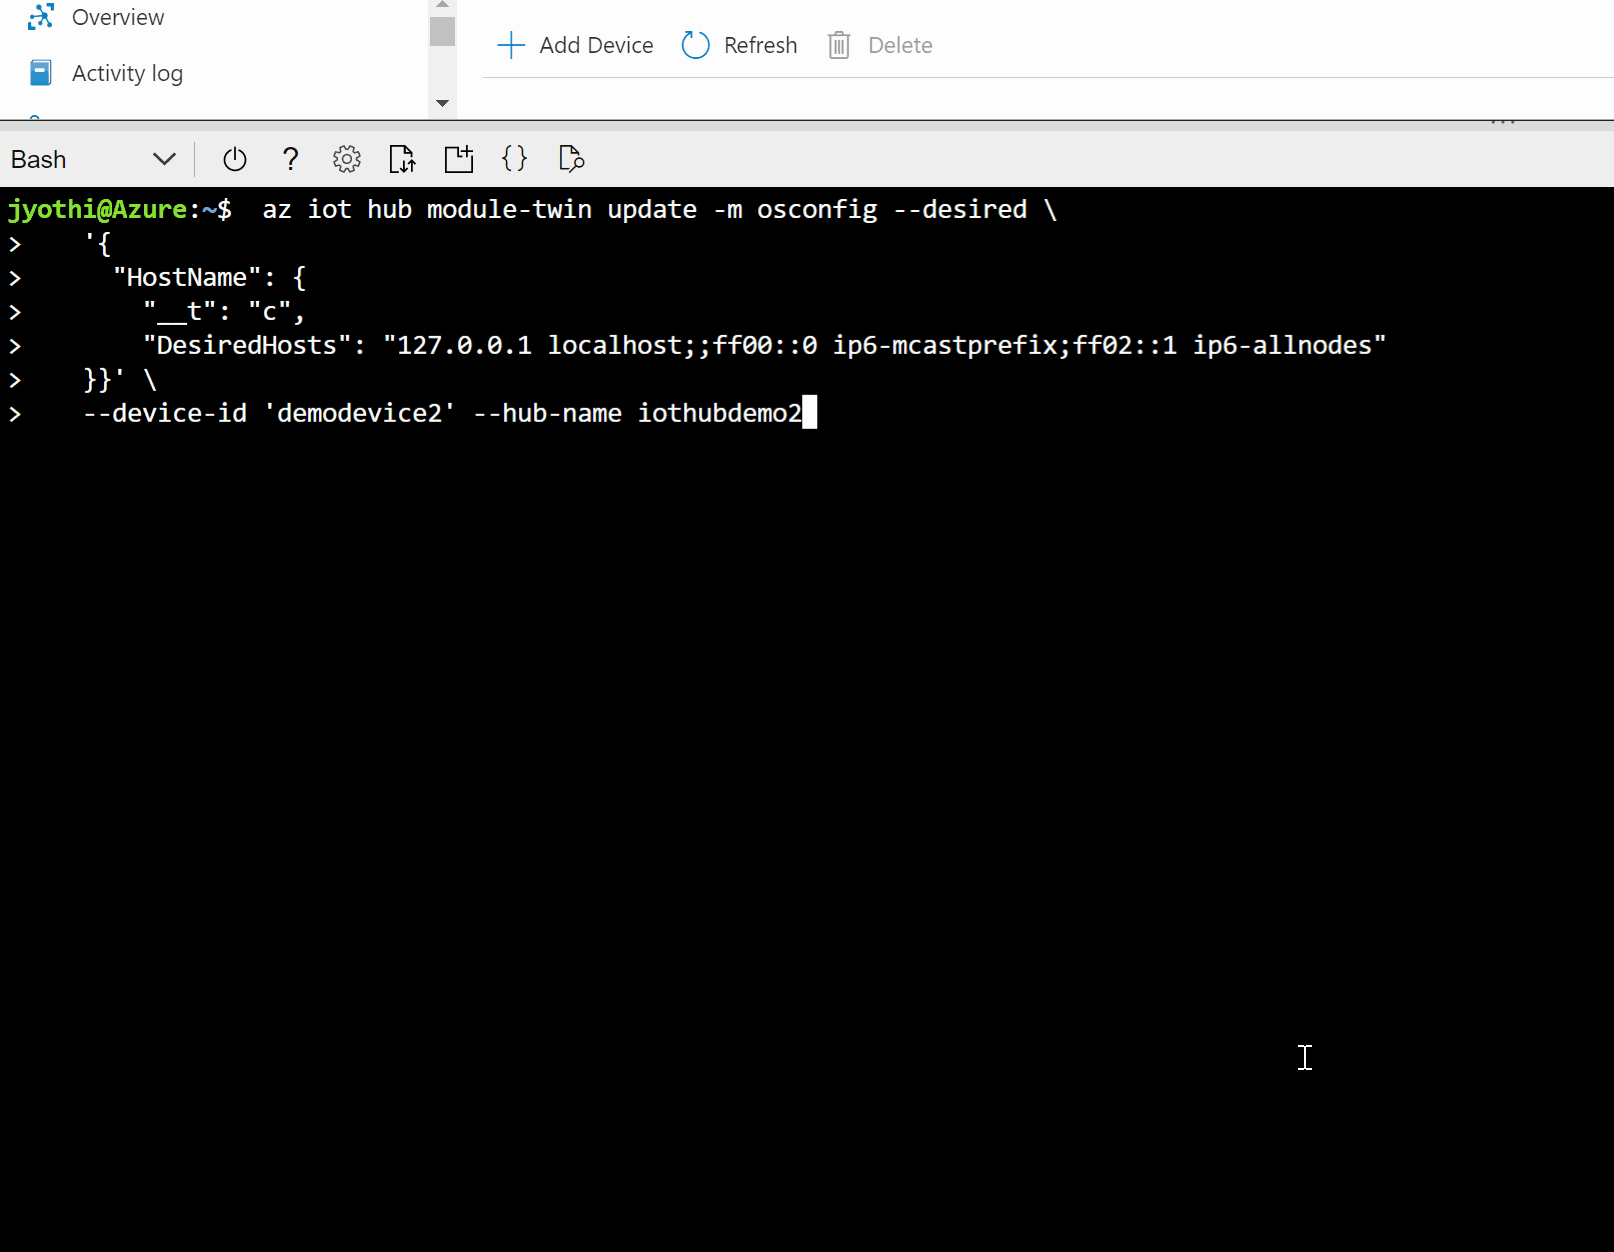1614x1252 pixels.
Task: Click the Overview sidebar icon
Action: (40, 16)
